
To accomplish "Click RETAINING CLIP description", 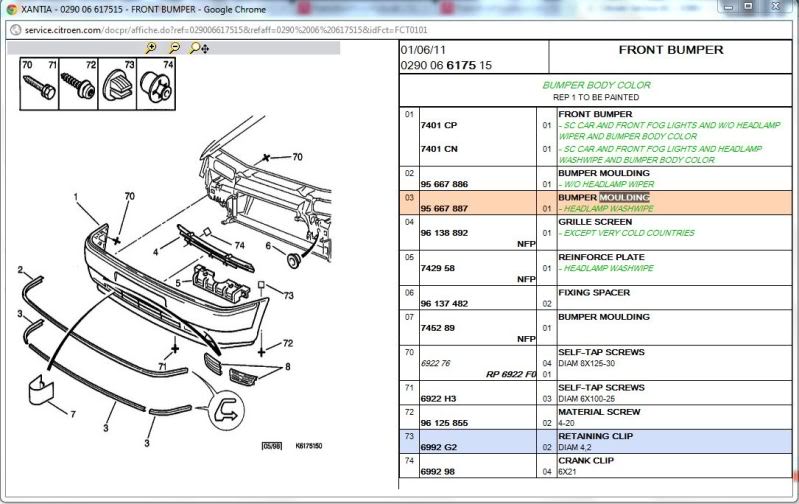I will pyautogui.click(x=596, y=436).
